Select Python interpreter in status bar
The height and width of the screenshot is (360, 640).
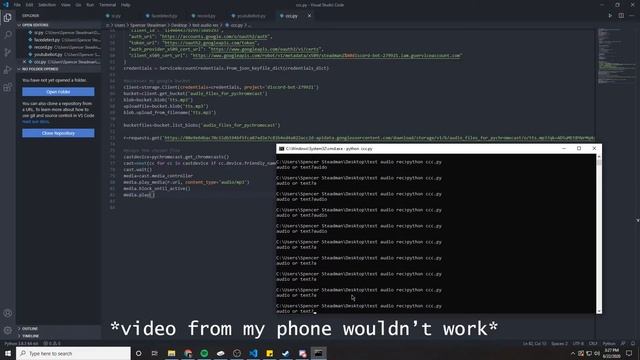[x=21, y=344]
